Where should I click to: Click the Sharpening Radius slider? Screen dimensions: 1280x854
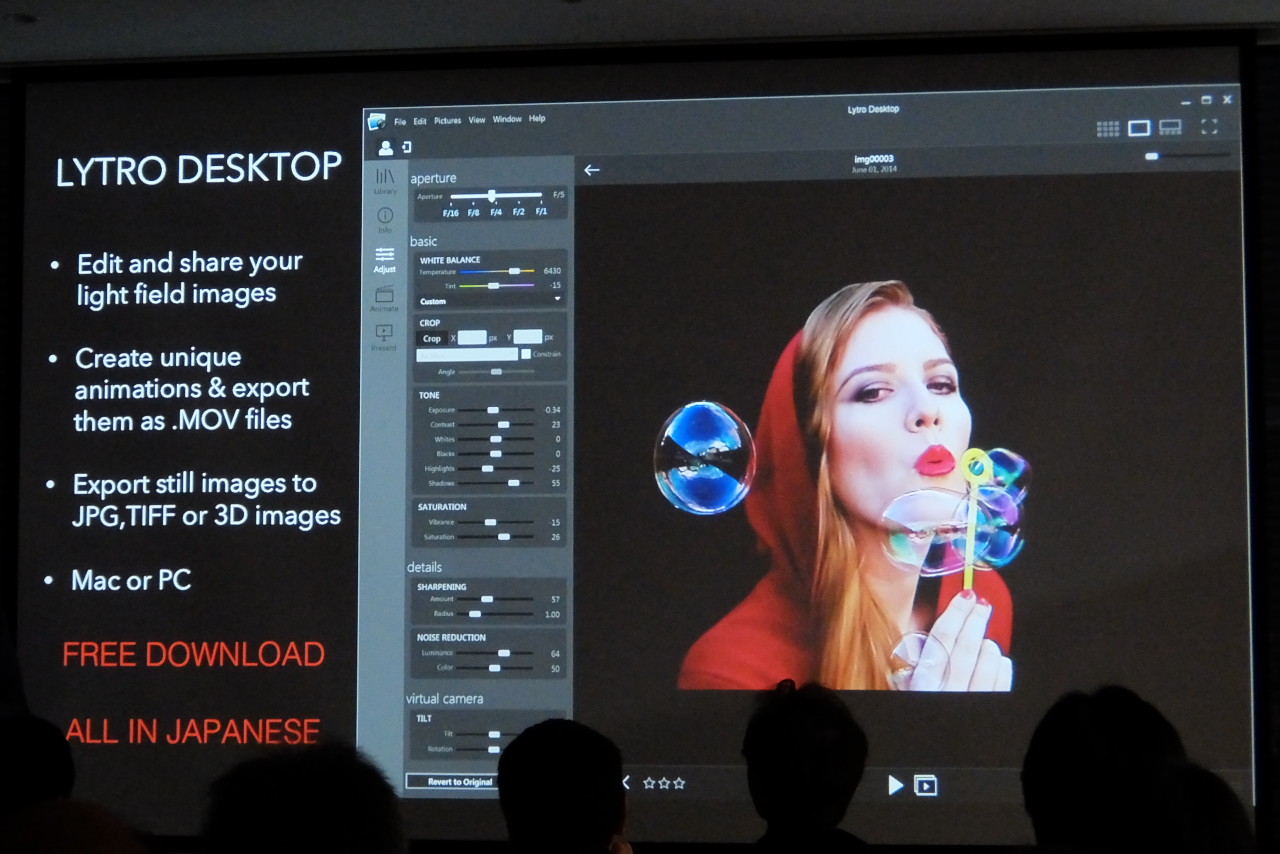pyautogui.click(x=495, y=614)
